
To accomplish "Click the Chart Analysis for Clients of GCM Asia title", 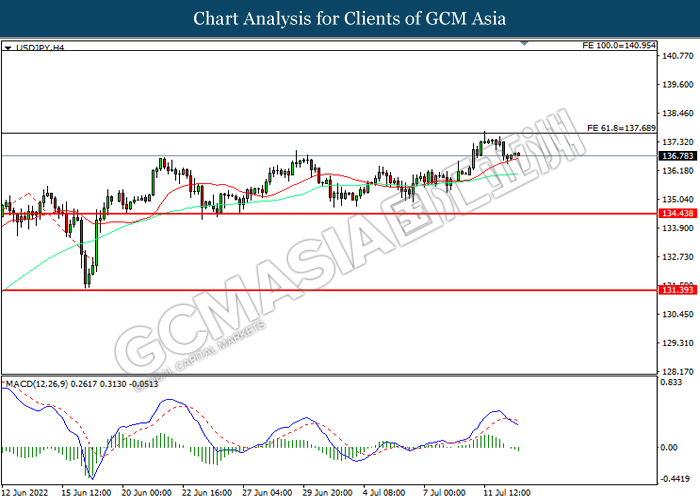I will click(350, 19).
